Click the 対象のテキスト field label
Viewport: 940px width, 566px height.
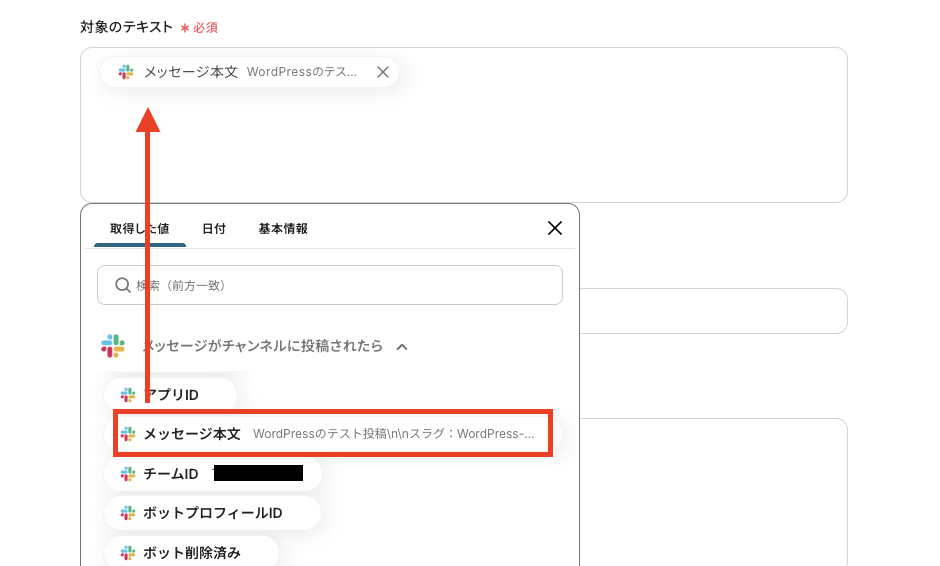(x=126, y=27)
